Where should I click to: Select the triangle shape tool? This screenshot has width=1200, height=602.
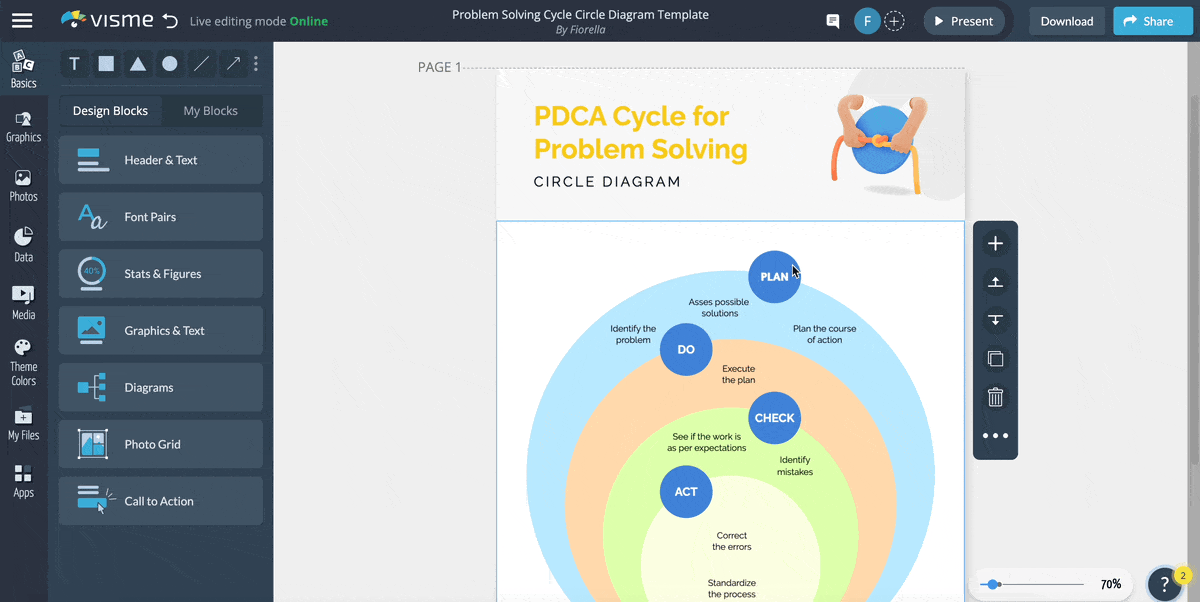(x=138, y=63)
